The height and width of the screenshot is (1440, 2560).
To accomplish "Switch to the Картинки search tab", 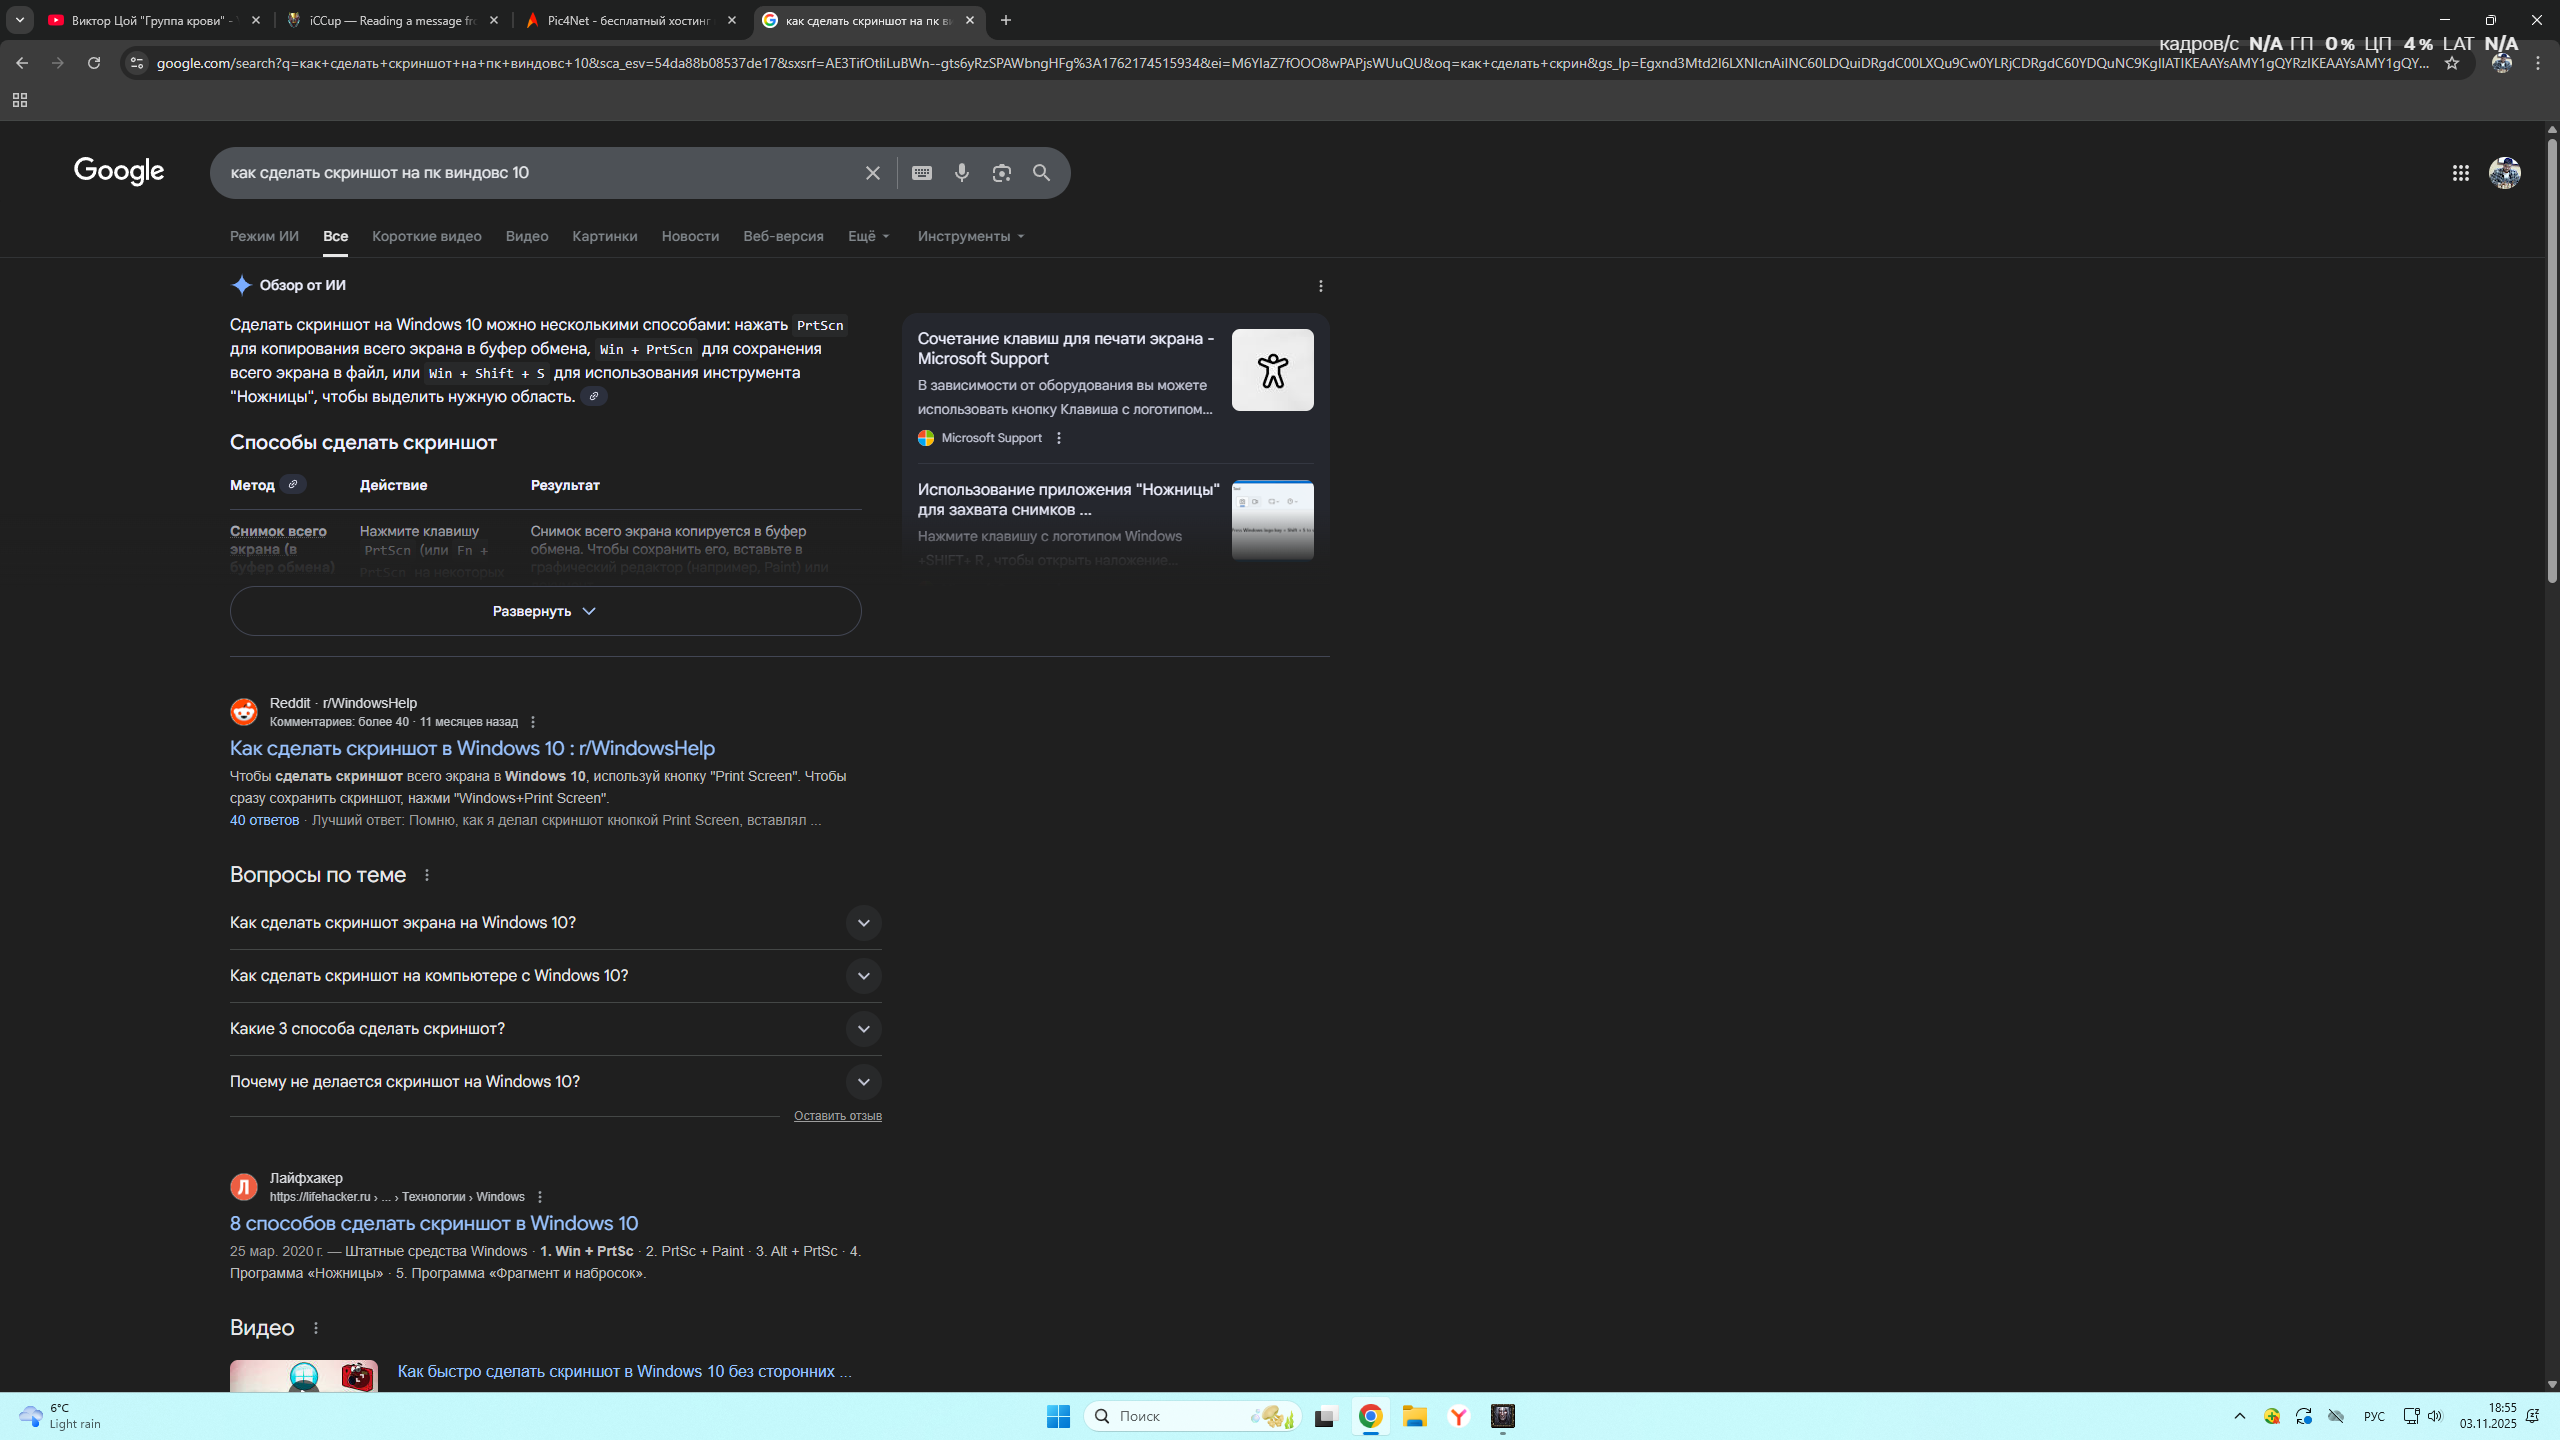I will pyautogui.click(x=604, y=236).
